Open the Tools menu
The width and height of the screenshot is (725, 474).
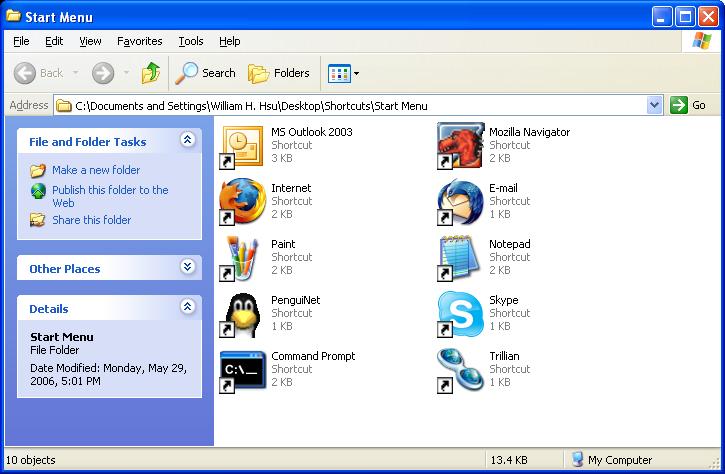190,41
